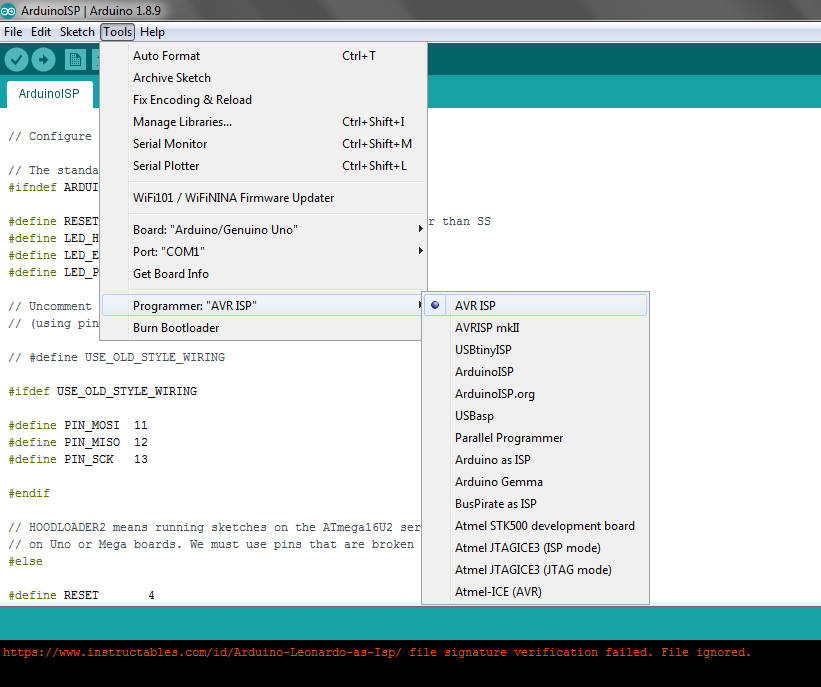Click Burn Bootloader
The height and width of the screenshot is (687, 821).
point(263,328)
